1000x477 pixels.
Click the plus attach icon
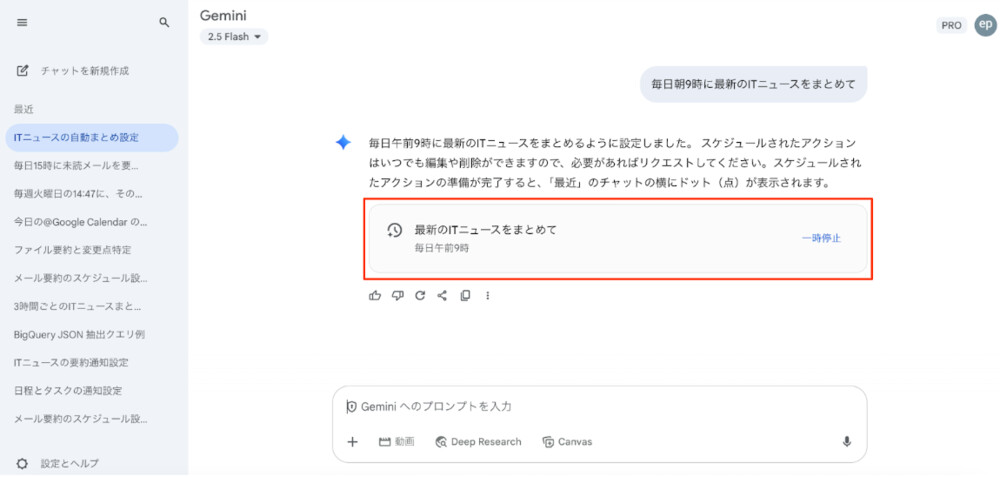352,442
